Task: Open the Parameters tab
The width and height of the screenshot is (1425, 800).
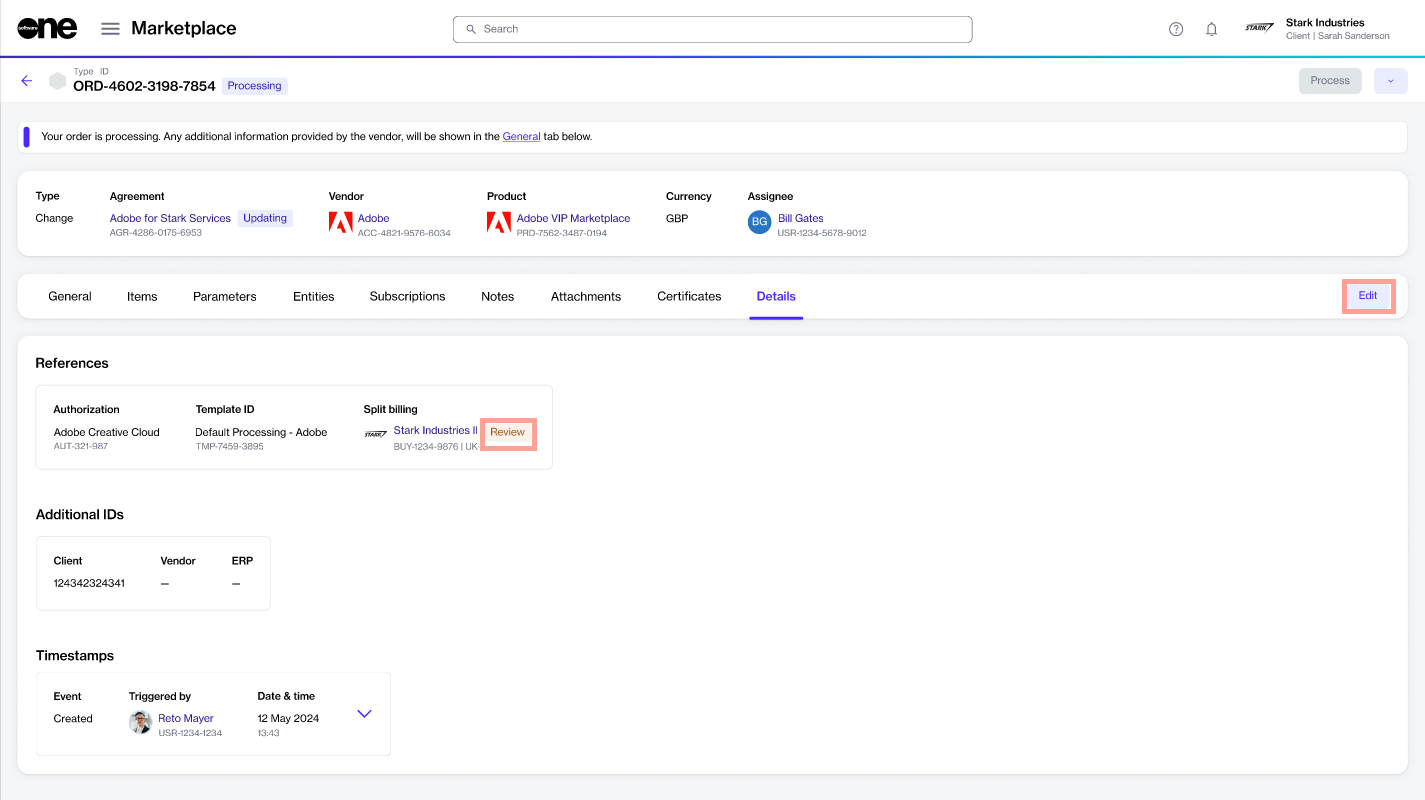Action: tap(225, 296)
